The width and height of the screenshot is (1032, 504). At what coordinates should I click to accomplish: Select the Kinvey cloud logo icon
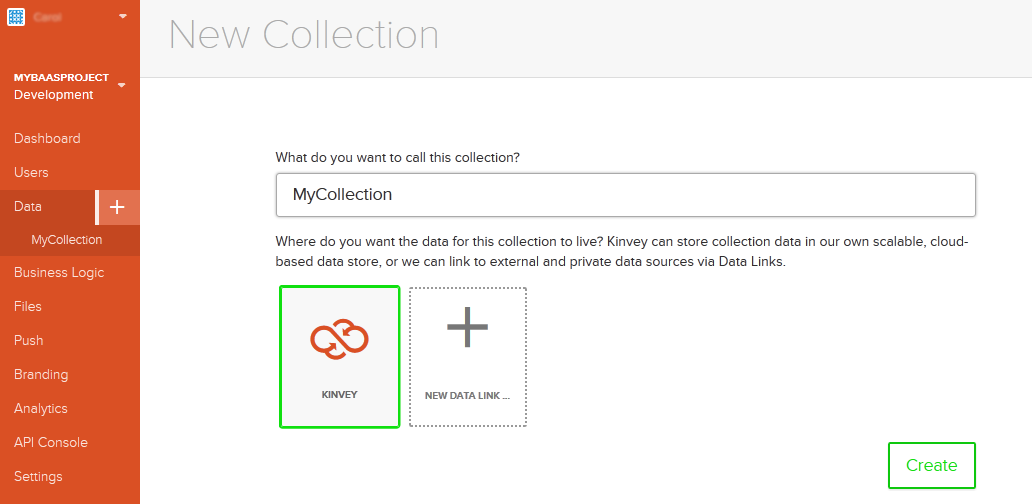click(340, 338)
